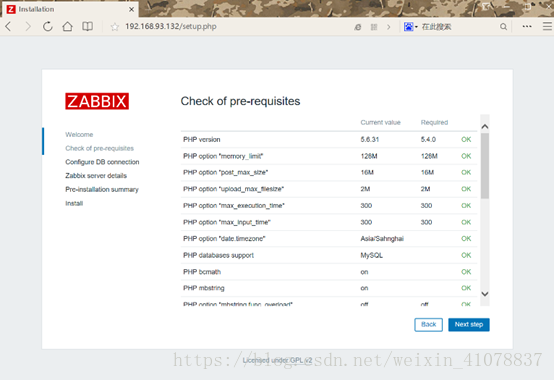Viewport: 554px width, 380px height.
Task: Click the PHP bcmath row label
Action: tap(202, 272)
